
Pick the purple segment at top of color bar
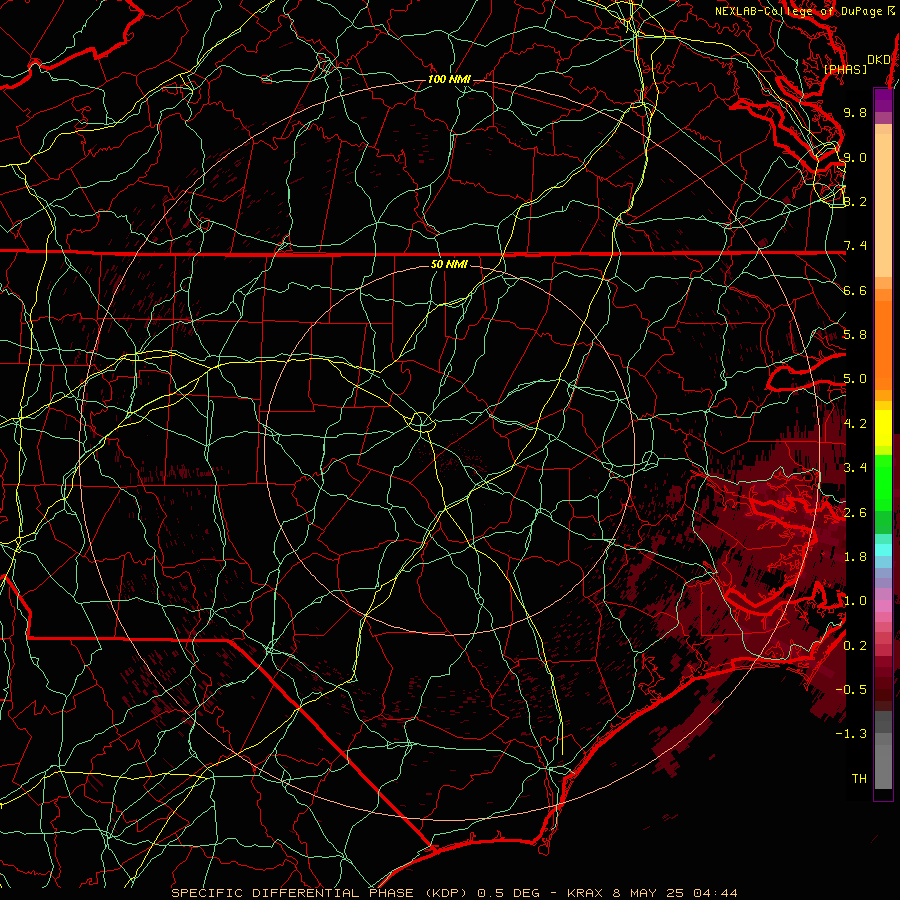[x=883, y=101]
